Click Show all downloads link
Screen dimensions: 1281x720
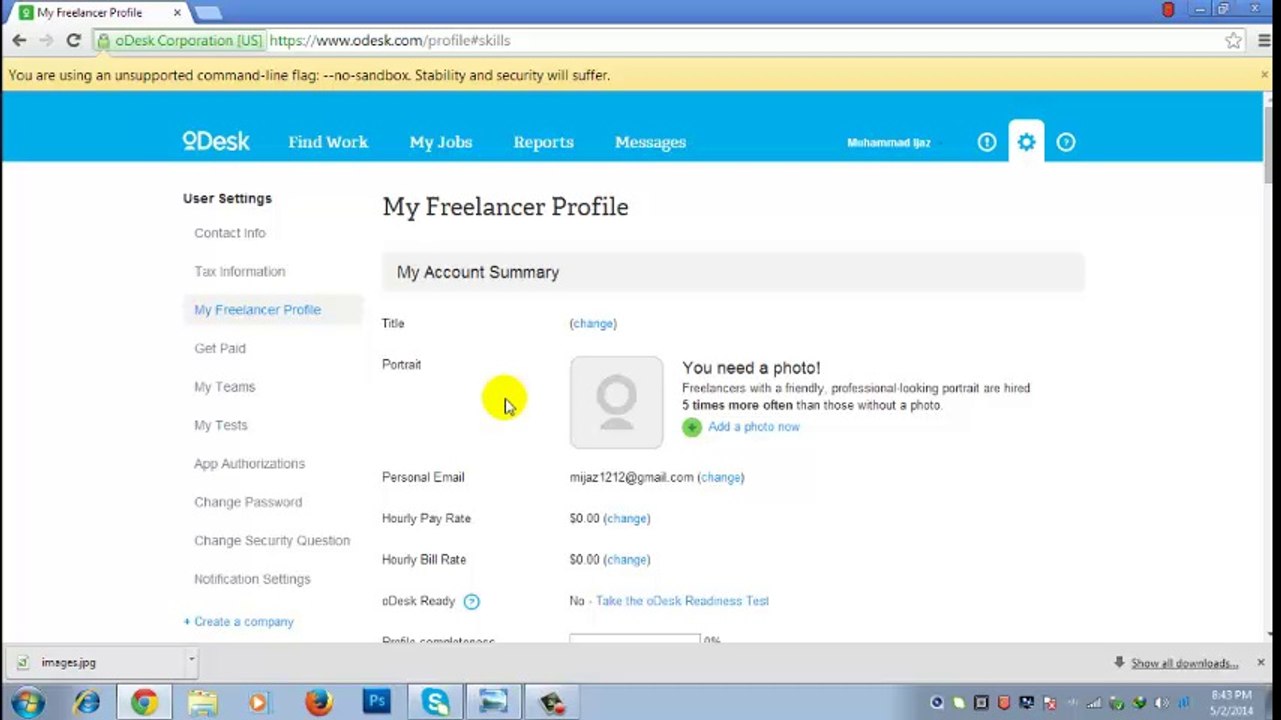1184,663
